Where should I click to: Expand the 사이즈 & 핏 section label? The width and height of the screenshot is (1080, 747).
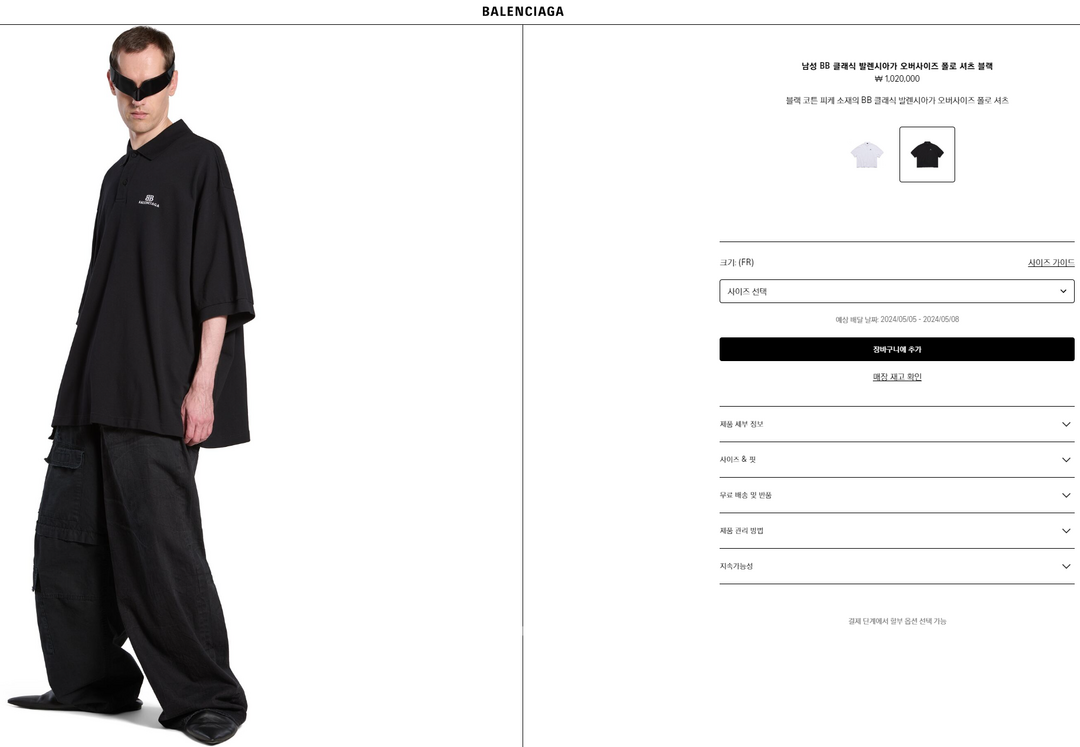point(738,460)
